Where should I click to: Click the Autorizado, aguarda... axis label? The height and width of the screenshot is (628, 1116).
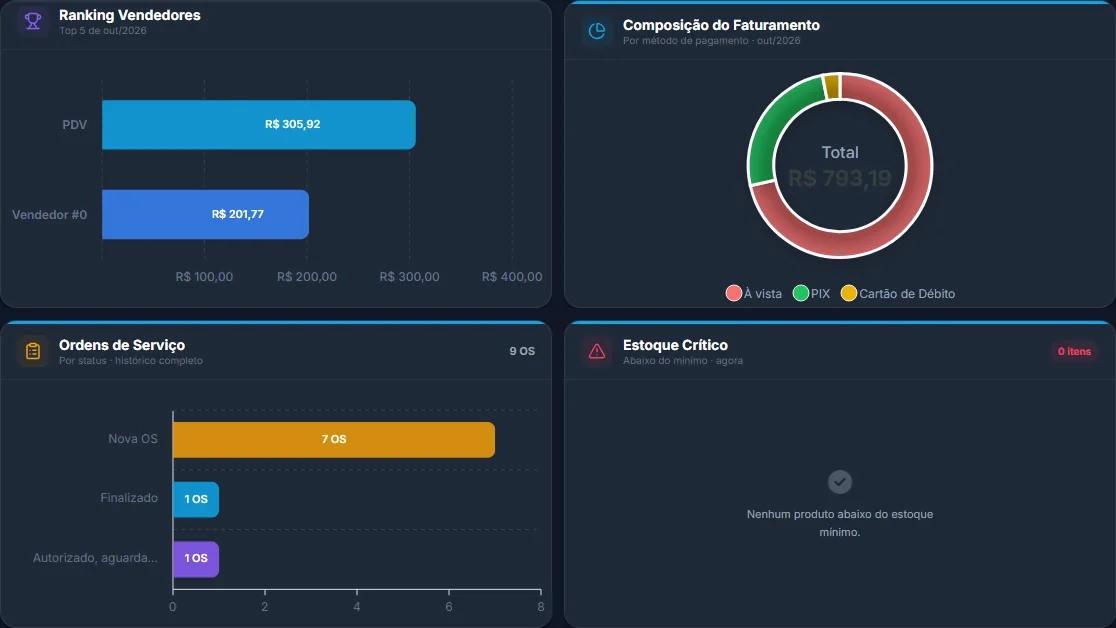95,558
